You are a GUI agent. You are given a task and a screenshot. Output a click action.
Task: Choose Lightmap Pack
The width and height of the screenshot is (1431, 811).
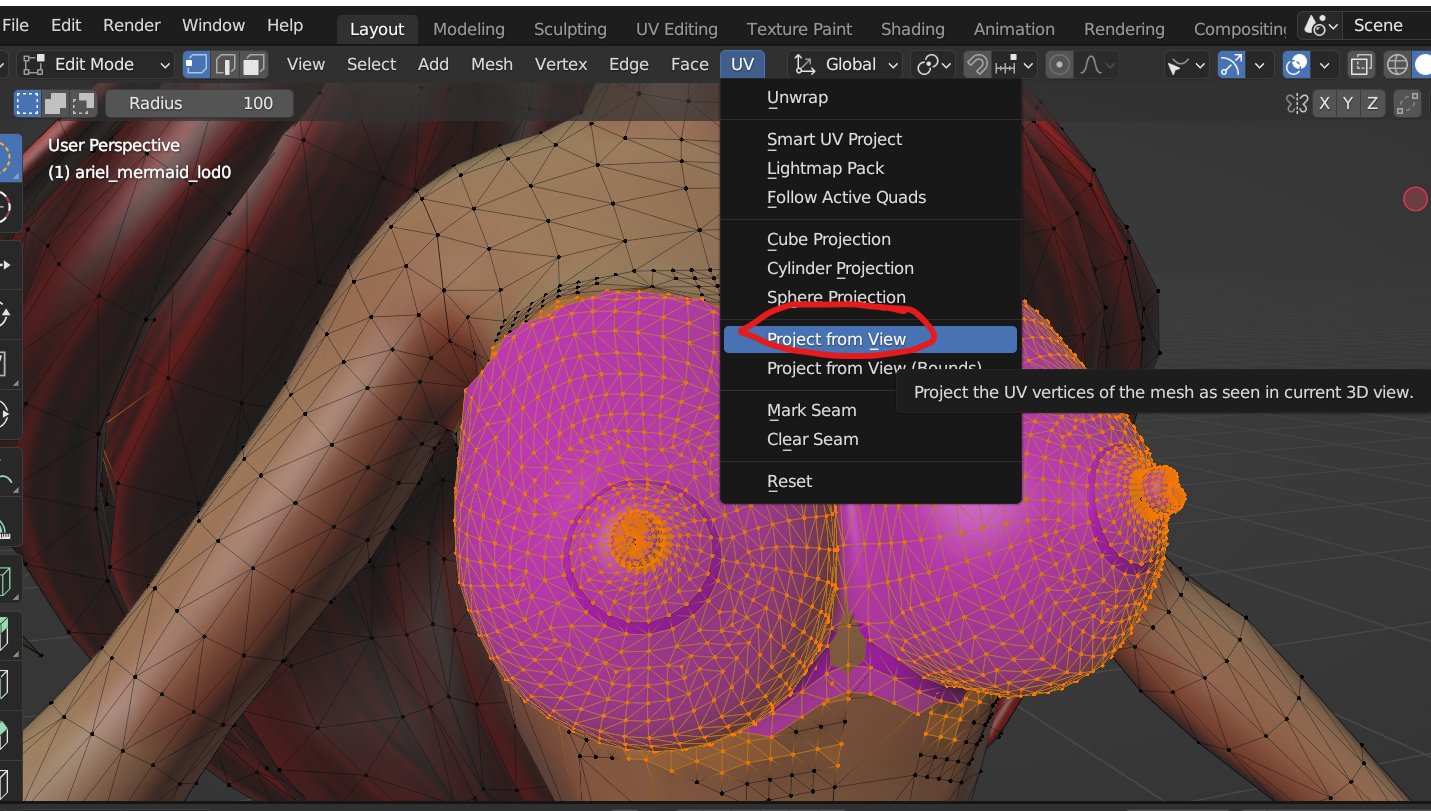(x=870, y=169)
